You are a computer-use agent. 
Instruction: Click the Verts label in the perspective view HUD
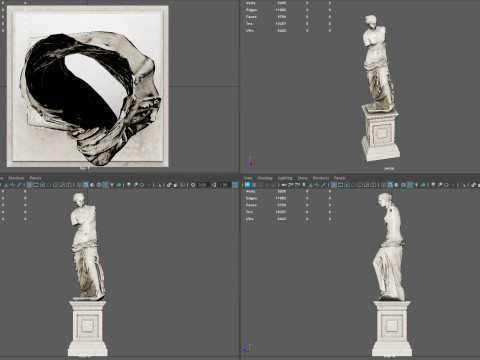point(251,3)
